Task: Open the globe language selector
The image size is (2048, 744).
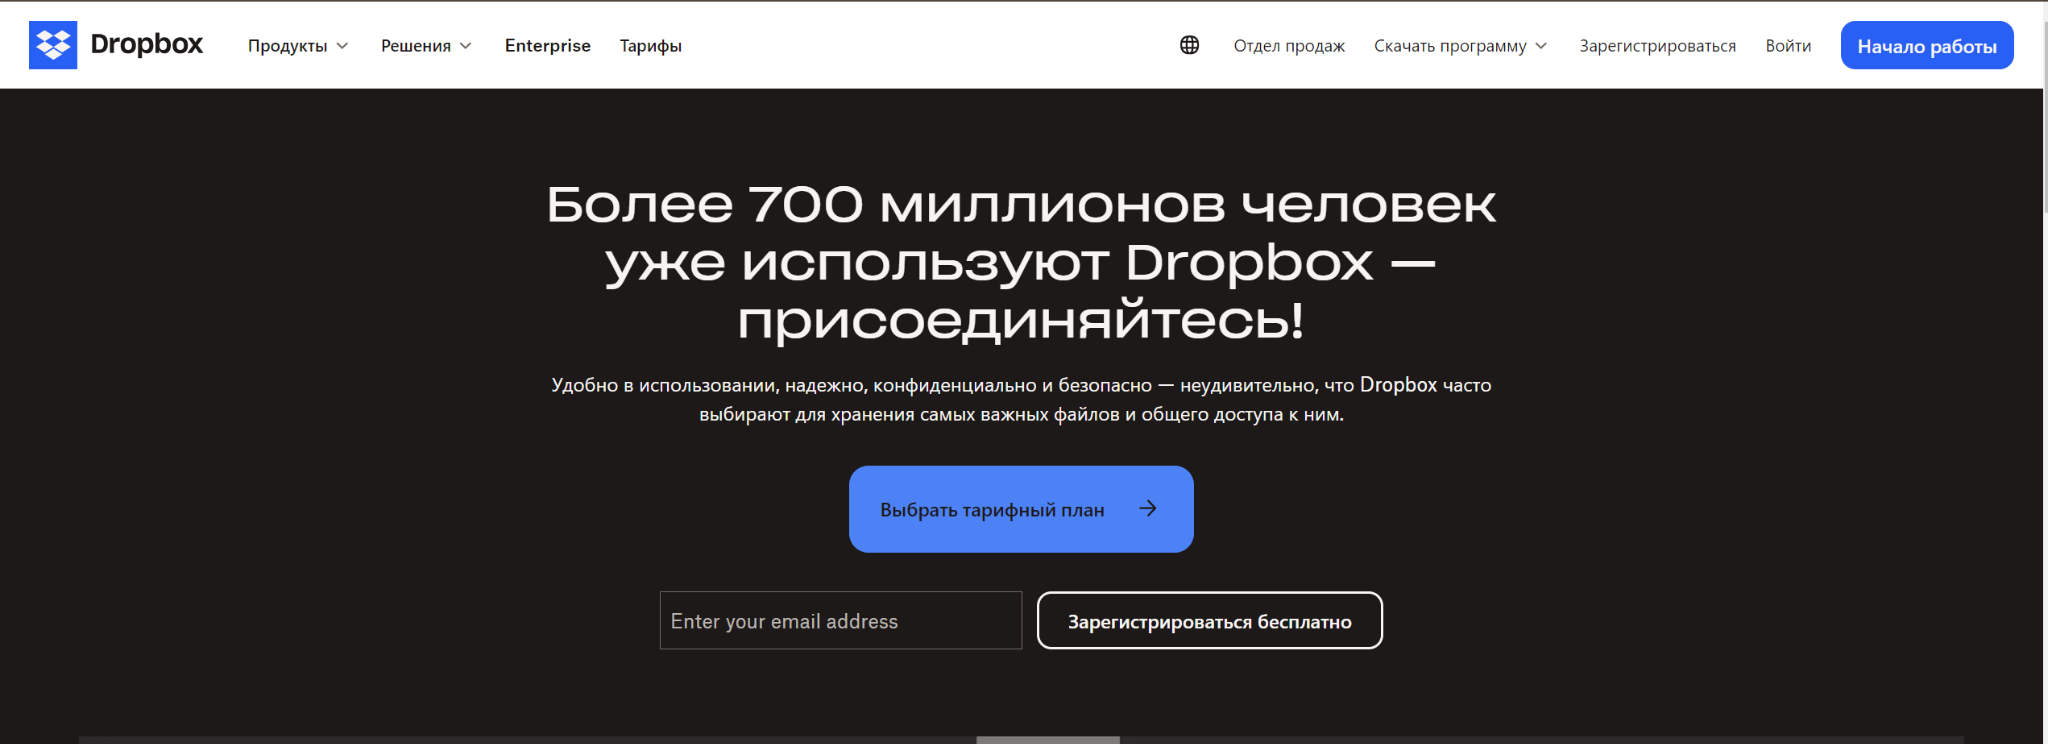Action: click(x=1189, y=45)
